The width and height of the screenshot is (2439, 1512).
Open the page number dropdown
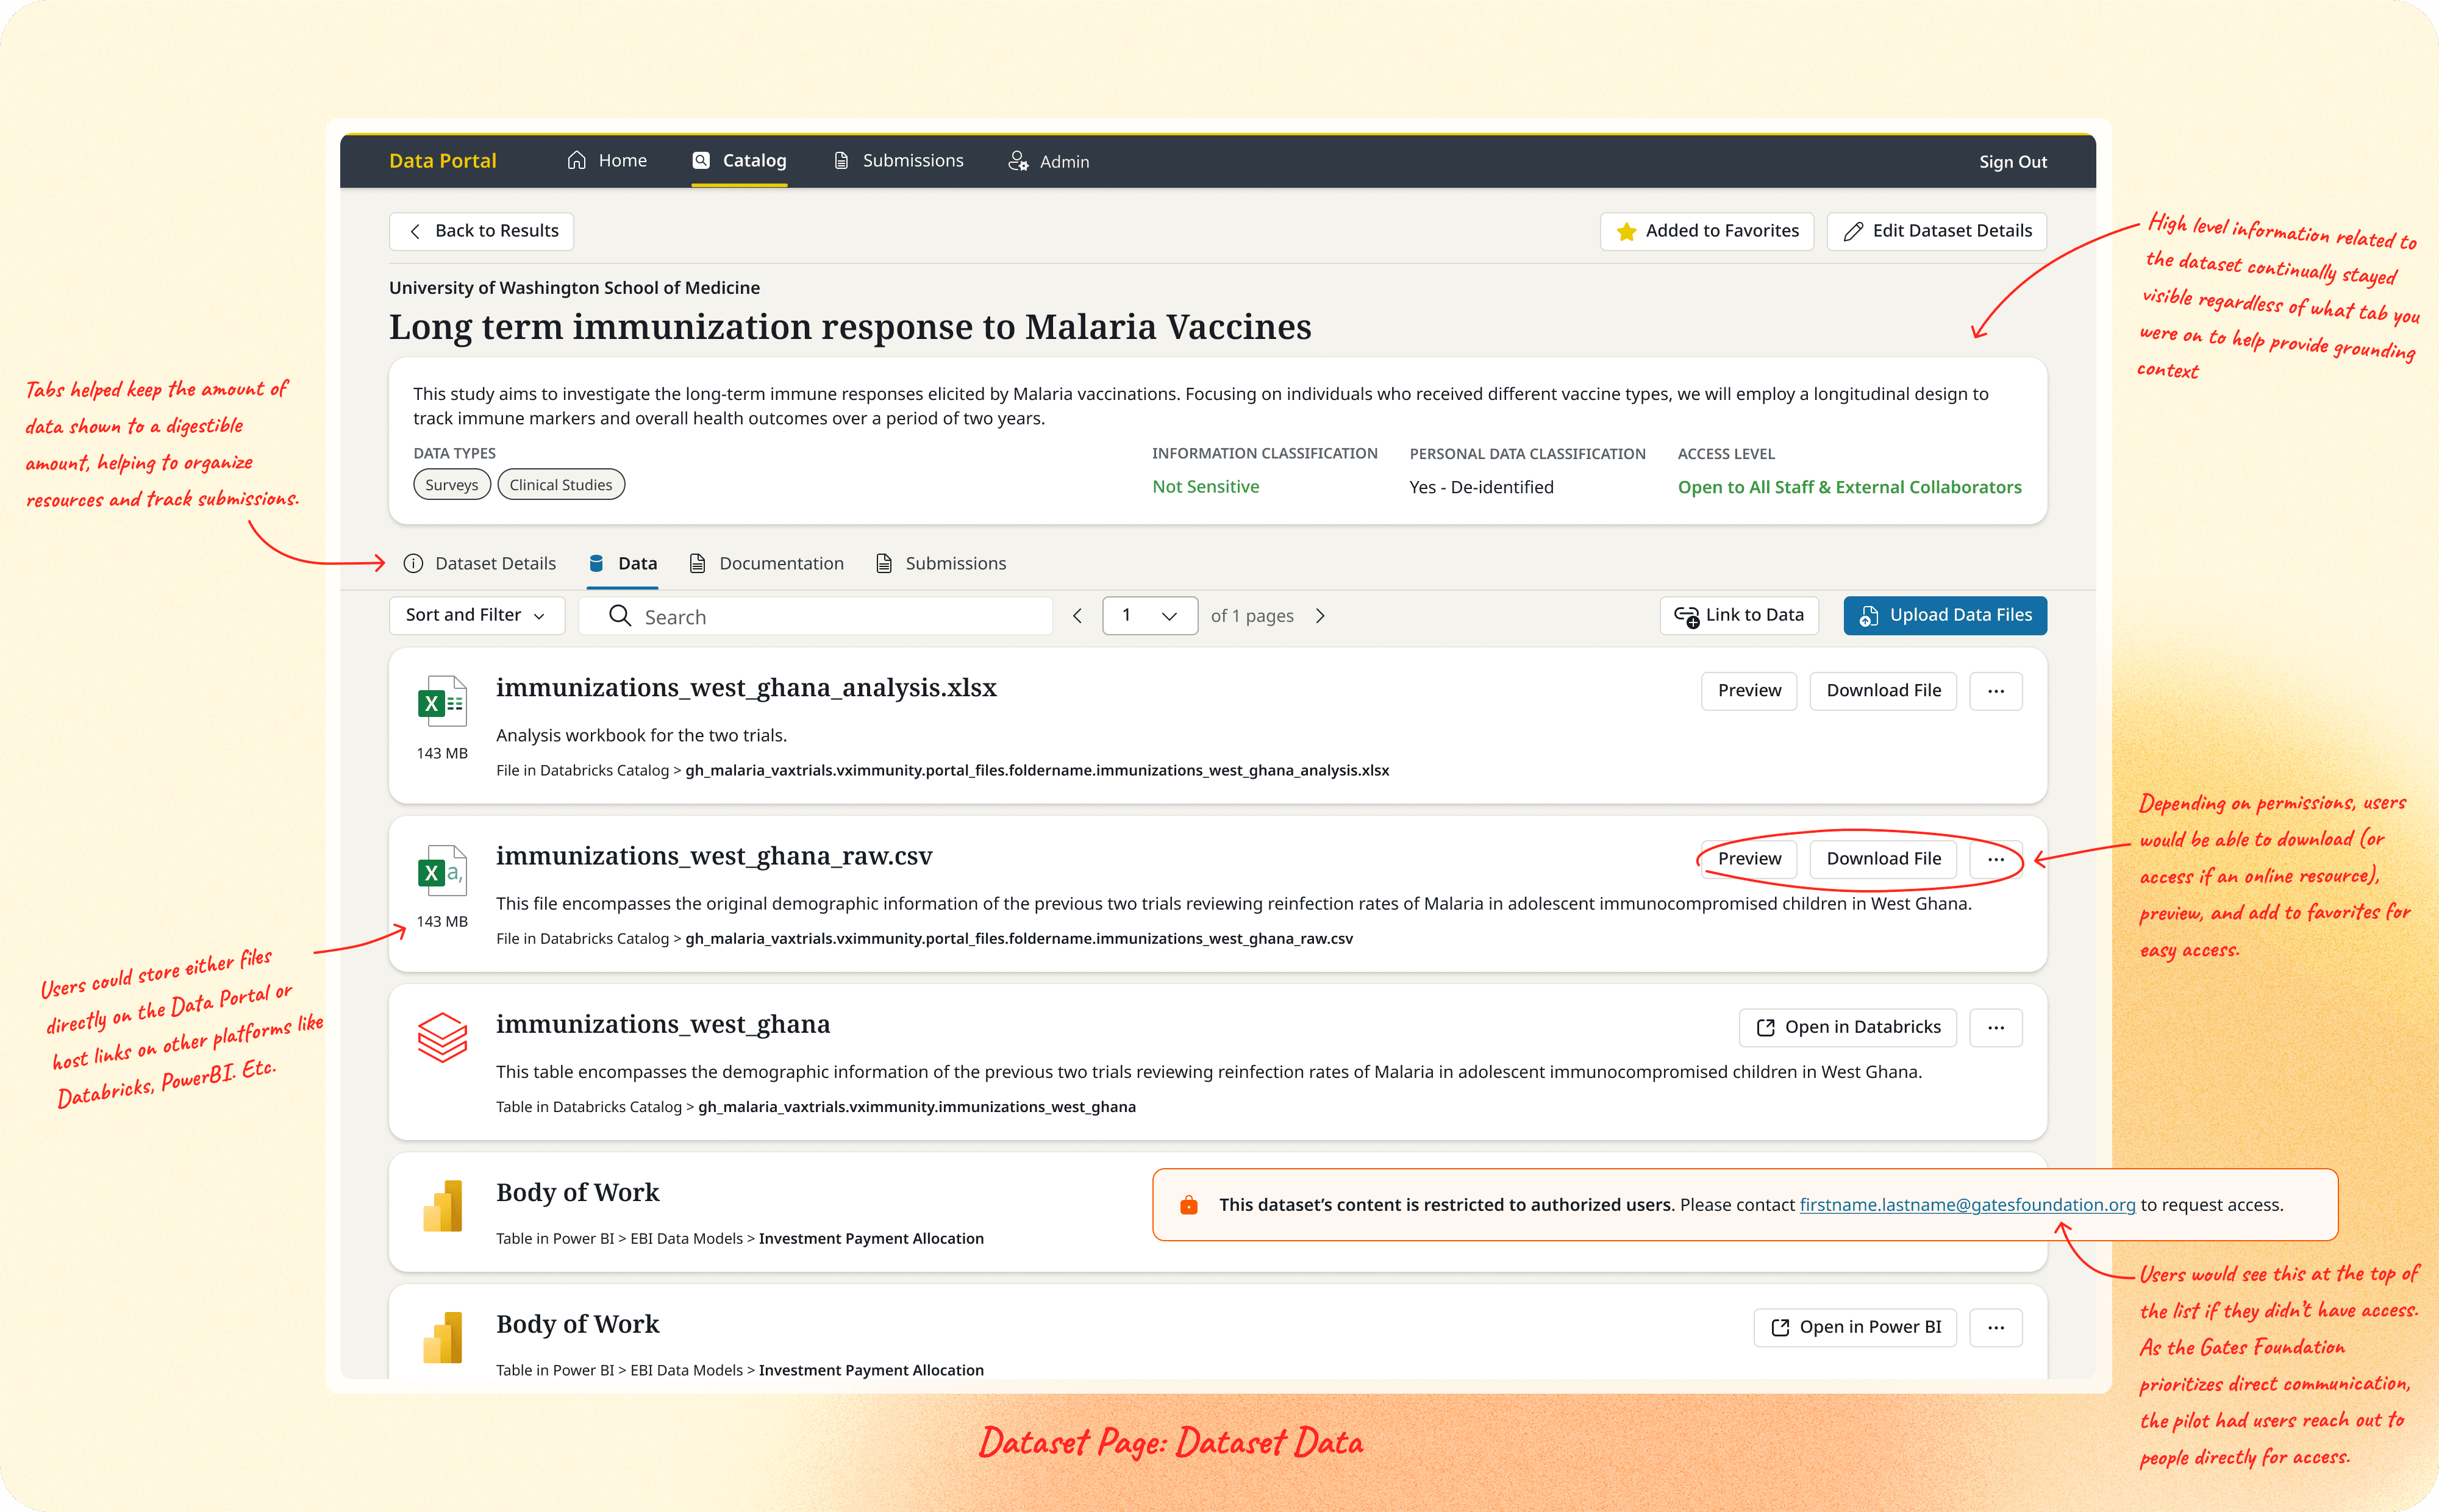(x=1150, y=616)
